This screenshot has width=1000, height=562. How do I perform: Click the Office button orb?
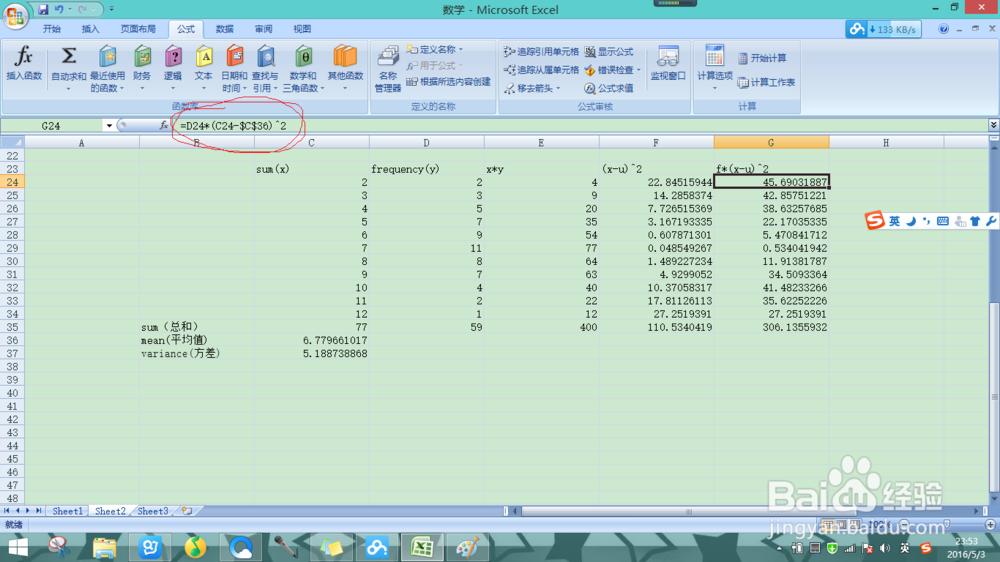15,15
